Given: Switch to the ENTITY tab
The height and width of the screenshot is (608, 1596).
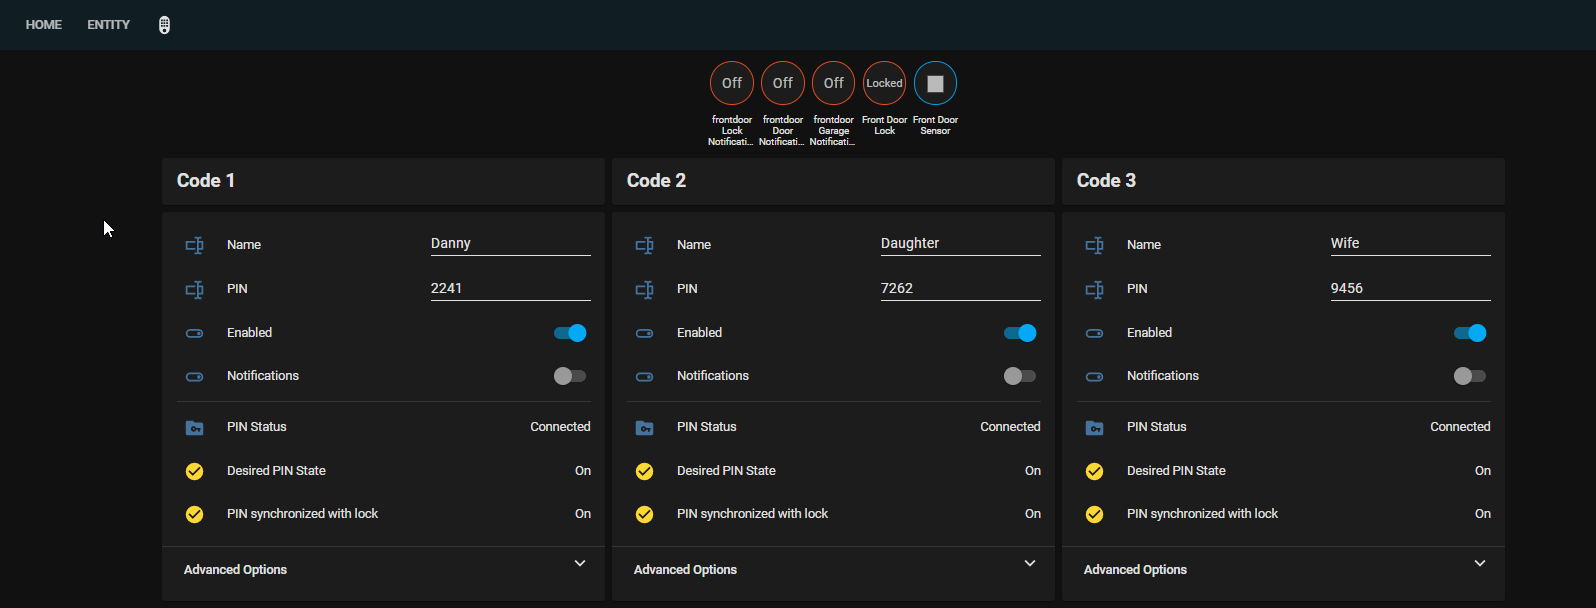Looking at the screenshot, I should tap(108, 25).
